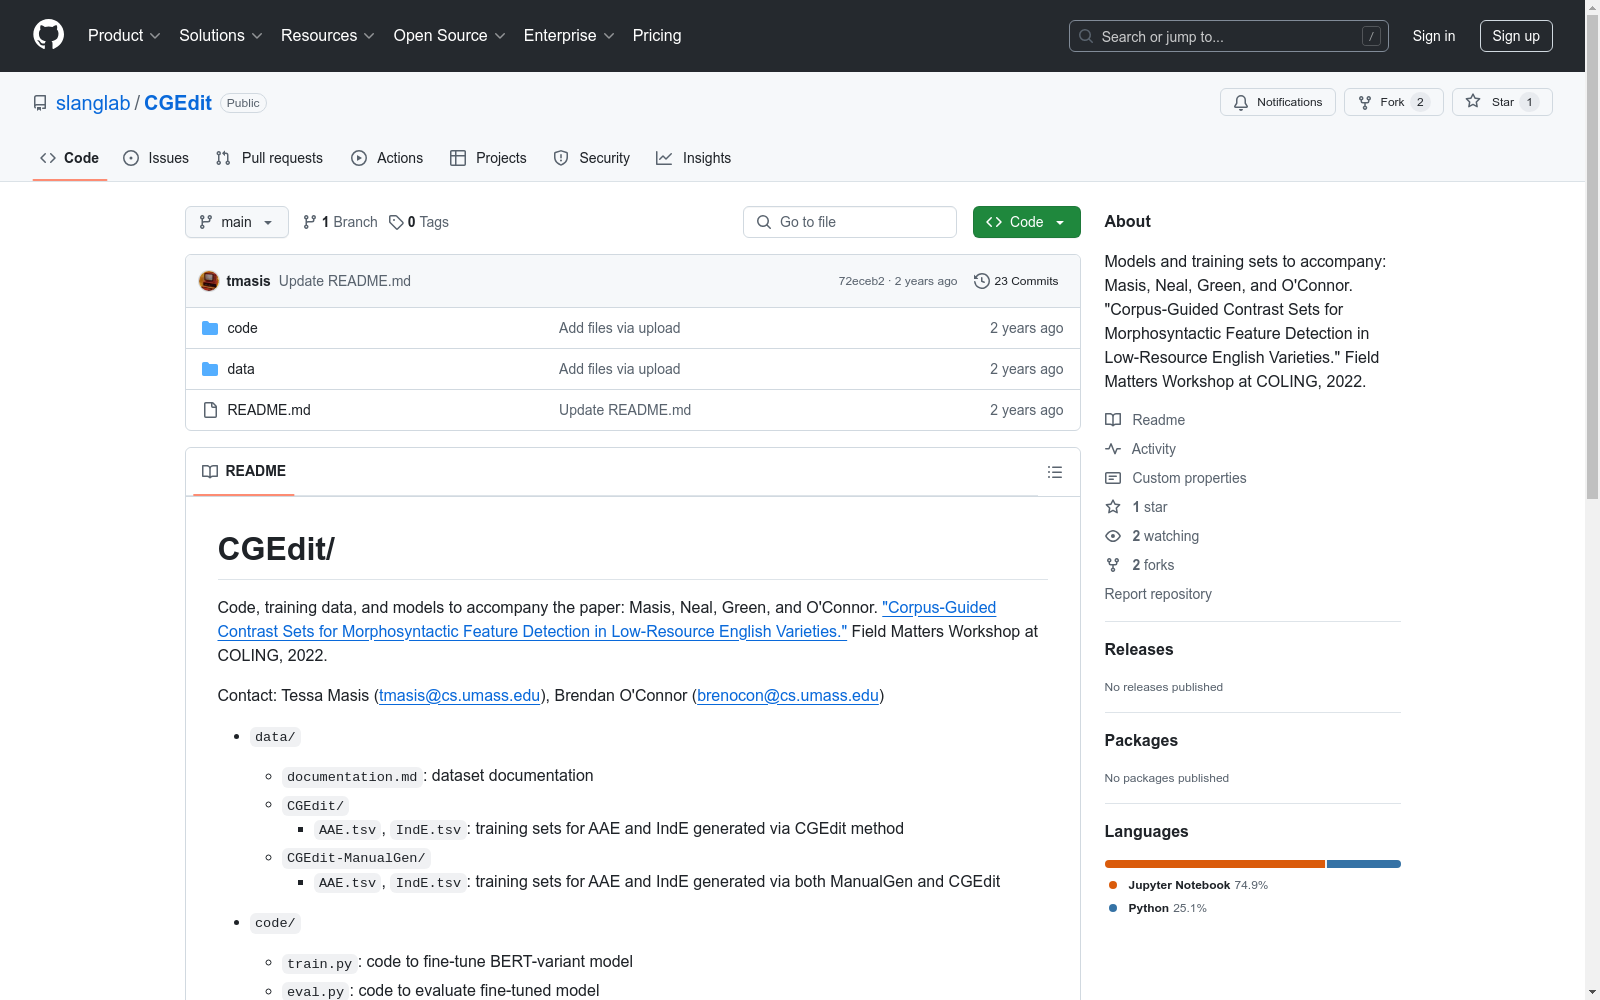Click the bell icon in Notifications

coord(1241,102)
